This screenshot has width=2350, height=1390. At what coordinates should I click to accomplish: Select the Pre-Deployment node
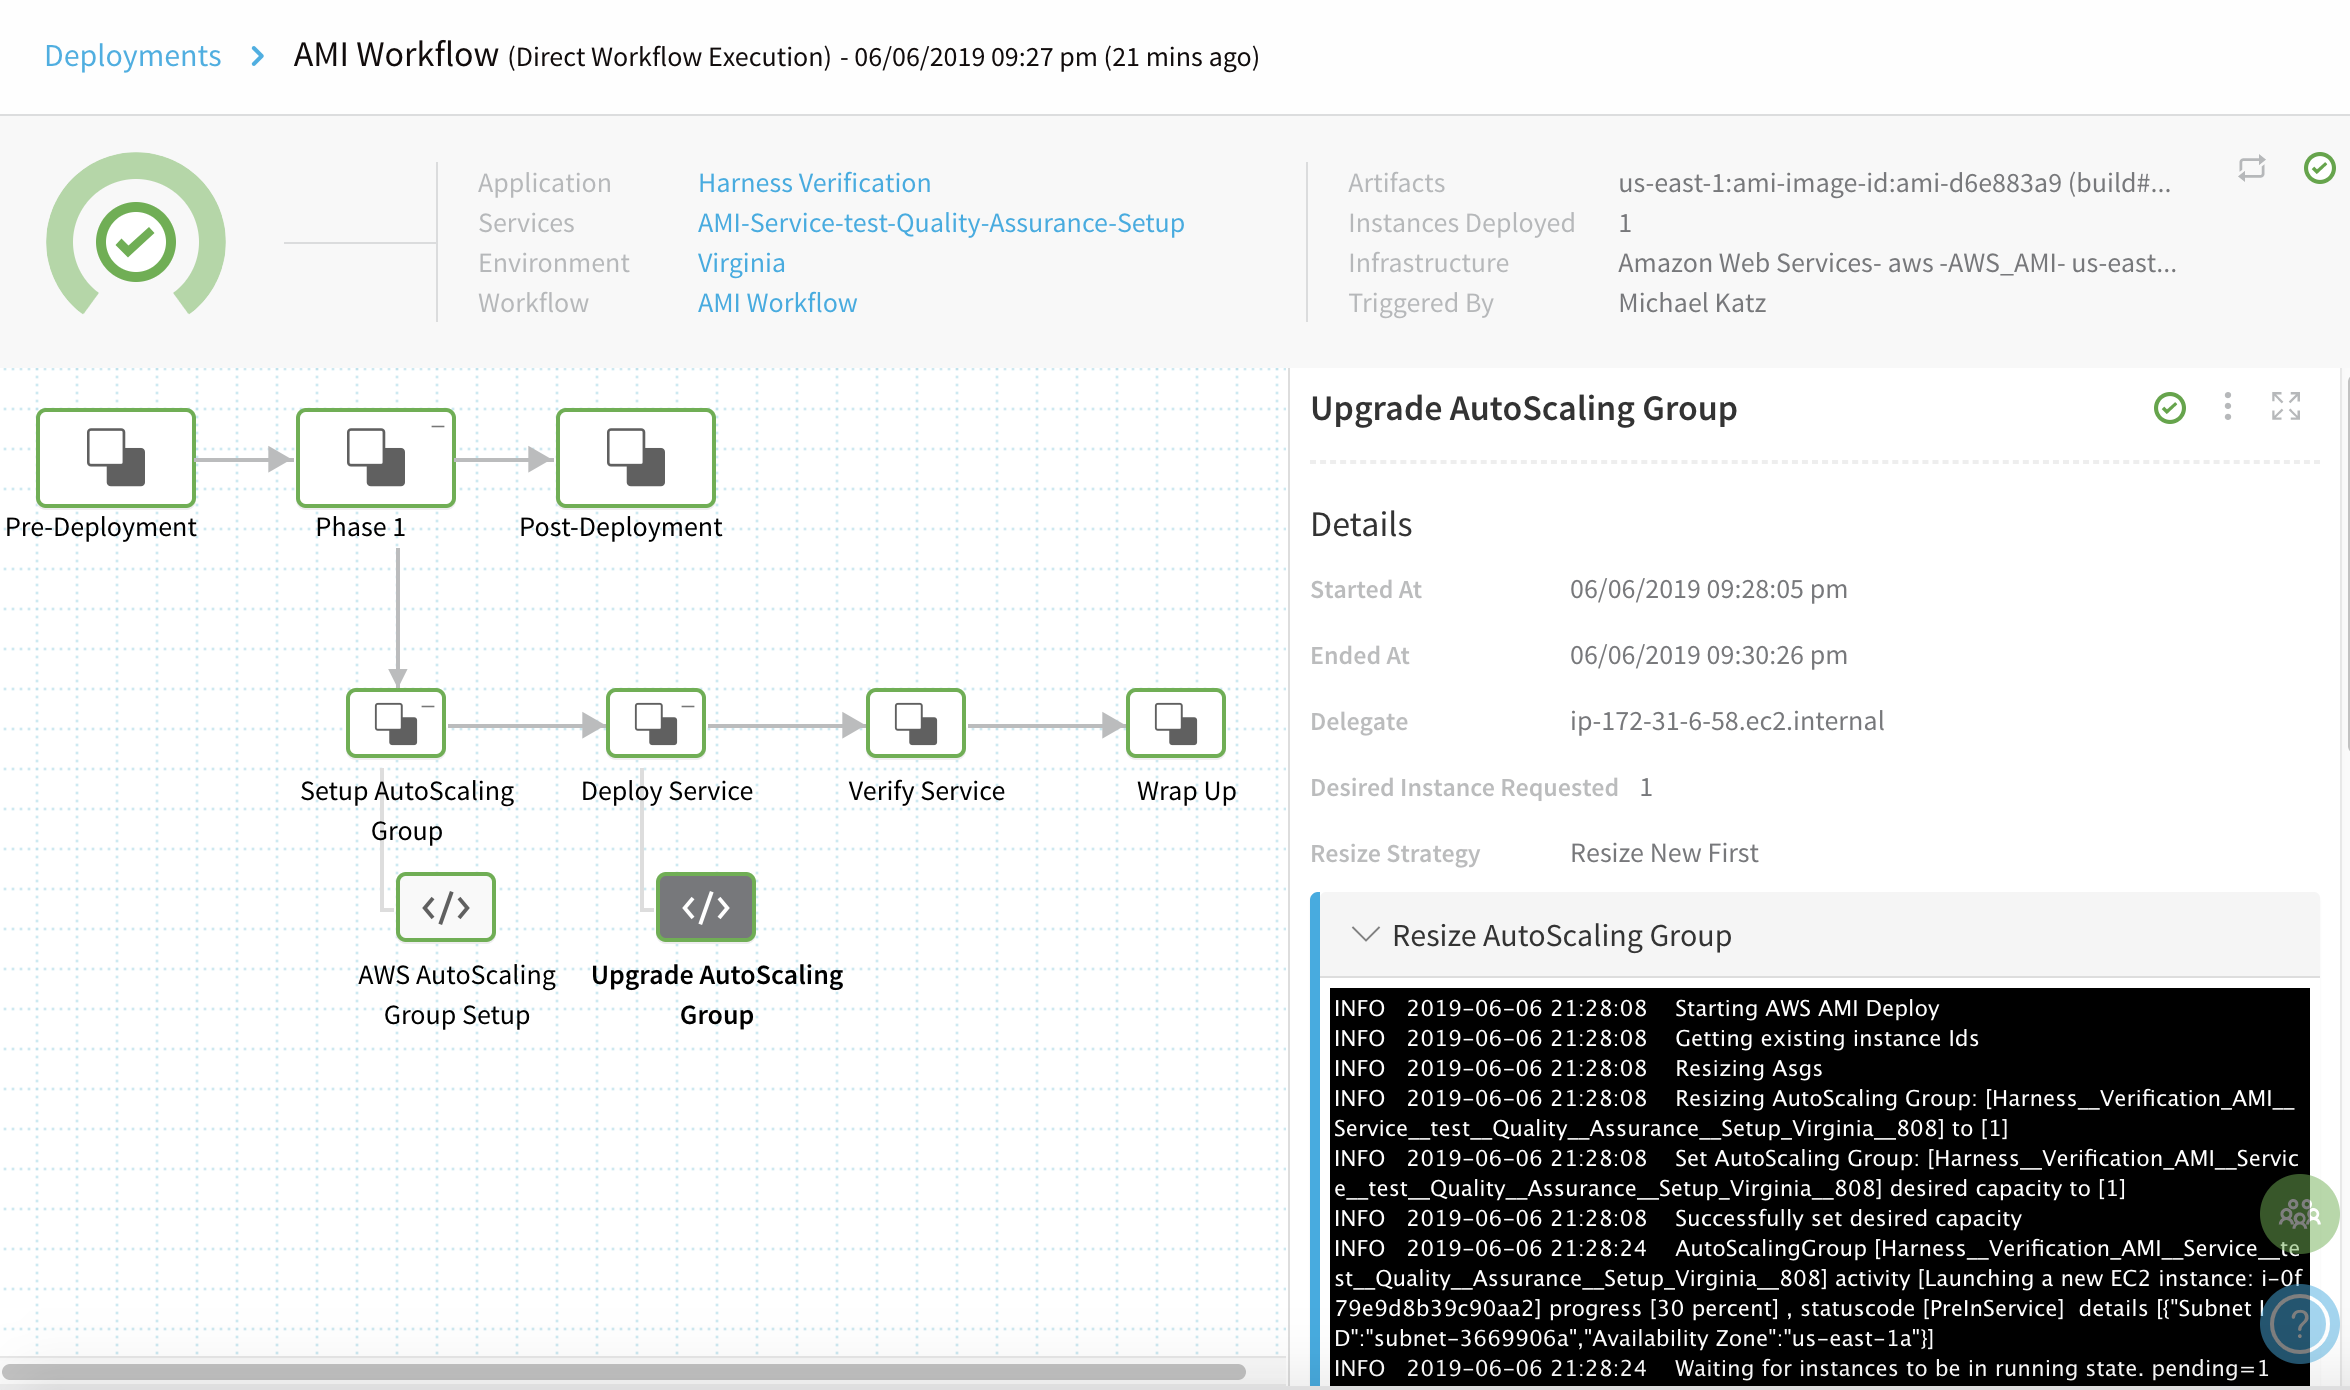coord(116,458)
